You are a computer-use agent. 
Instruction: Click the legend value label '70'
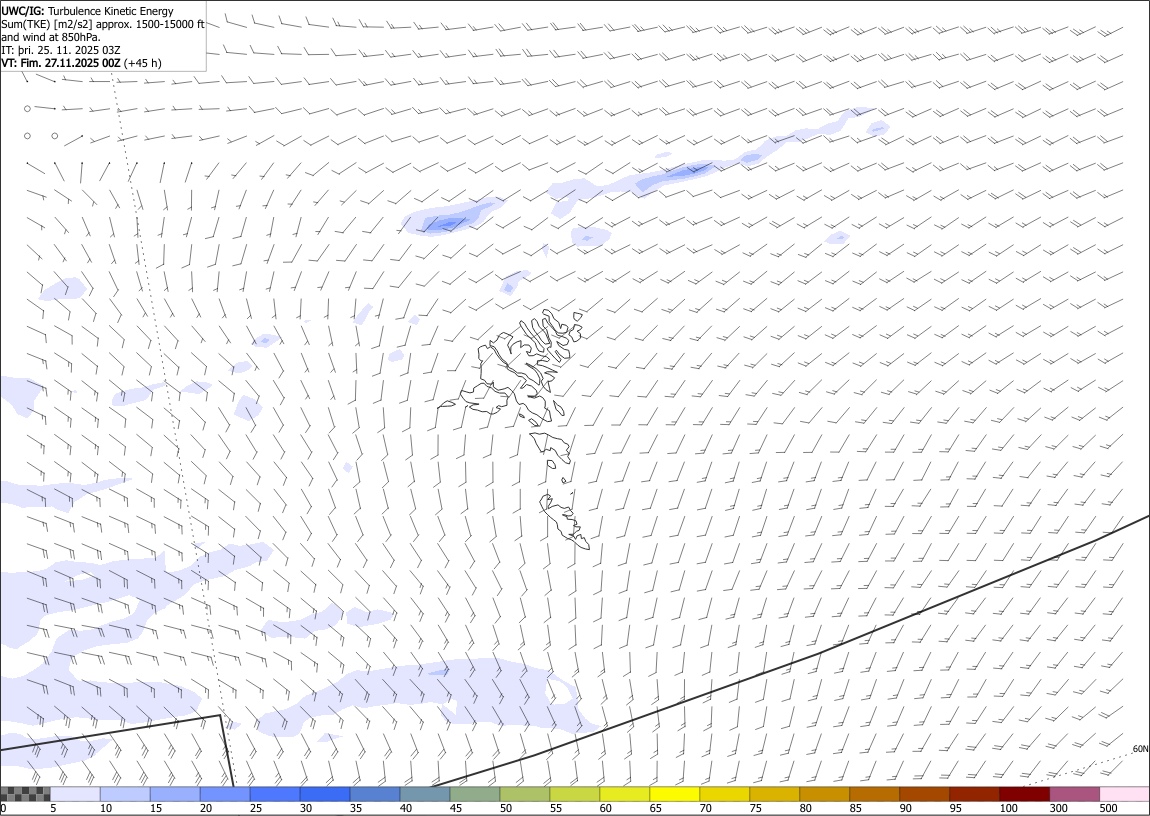[x=706, y=809]
